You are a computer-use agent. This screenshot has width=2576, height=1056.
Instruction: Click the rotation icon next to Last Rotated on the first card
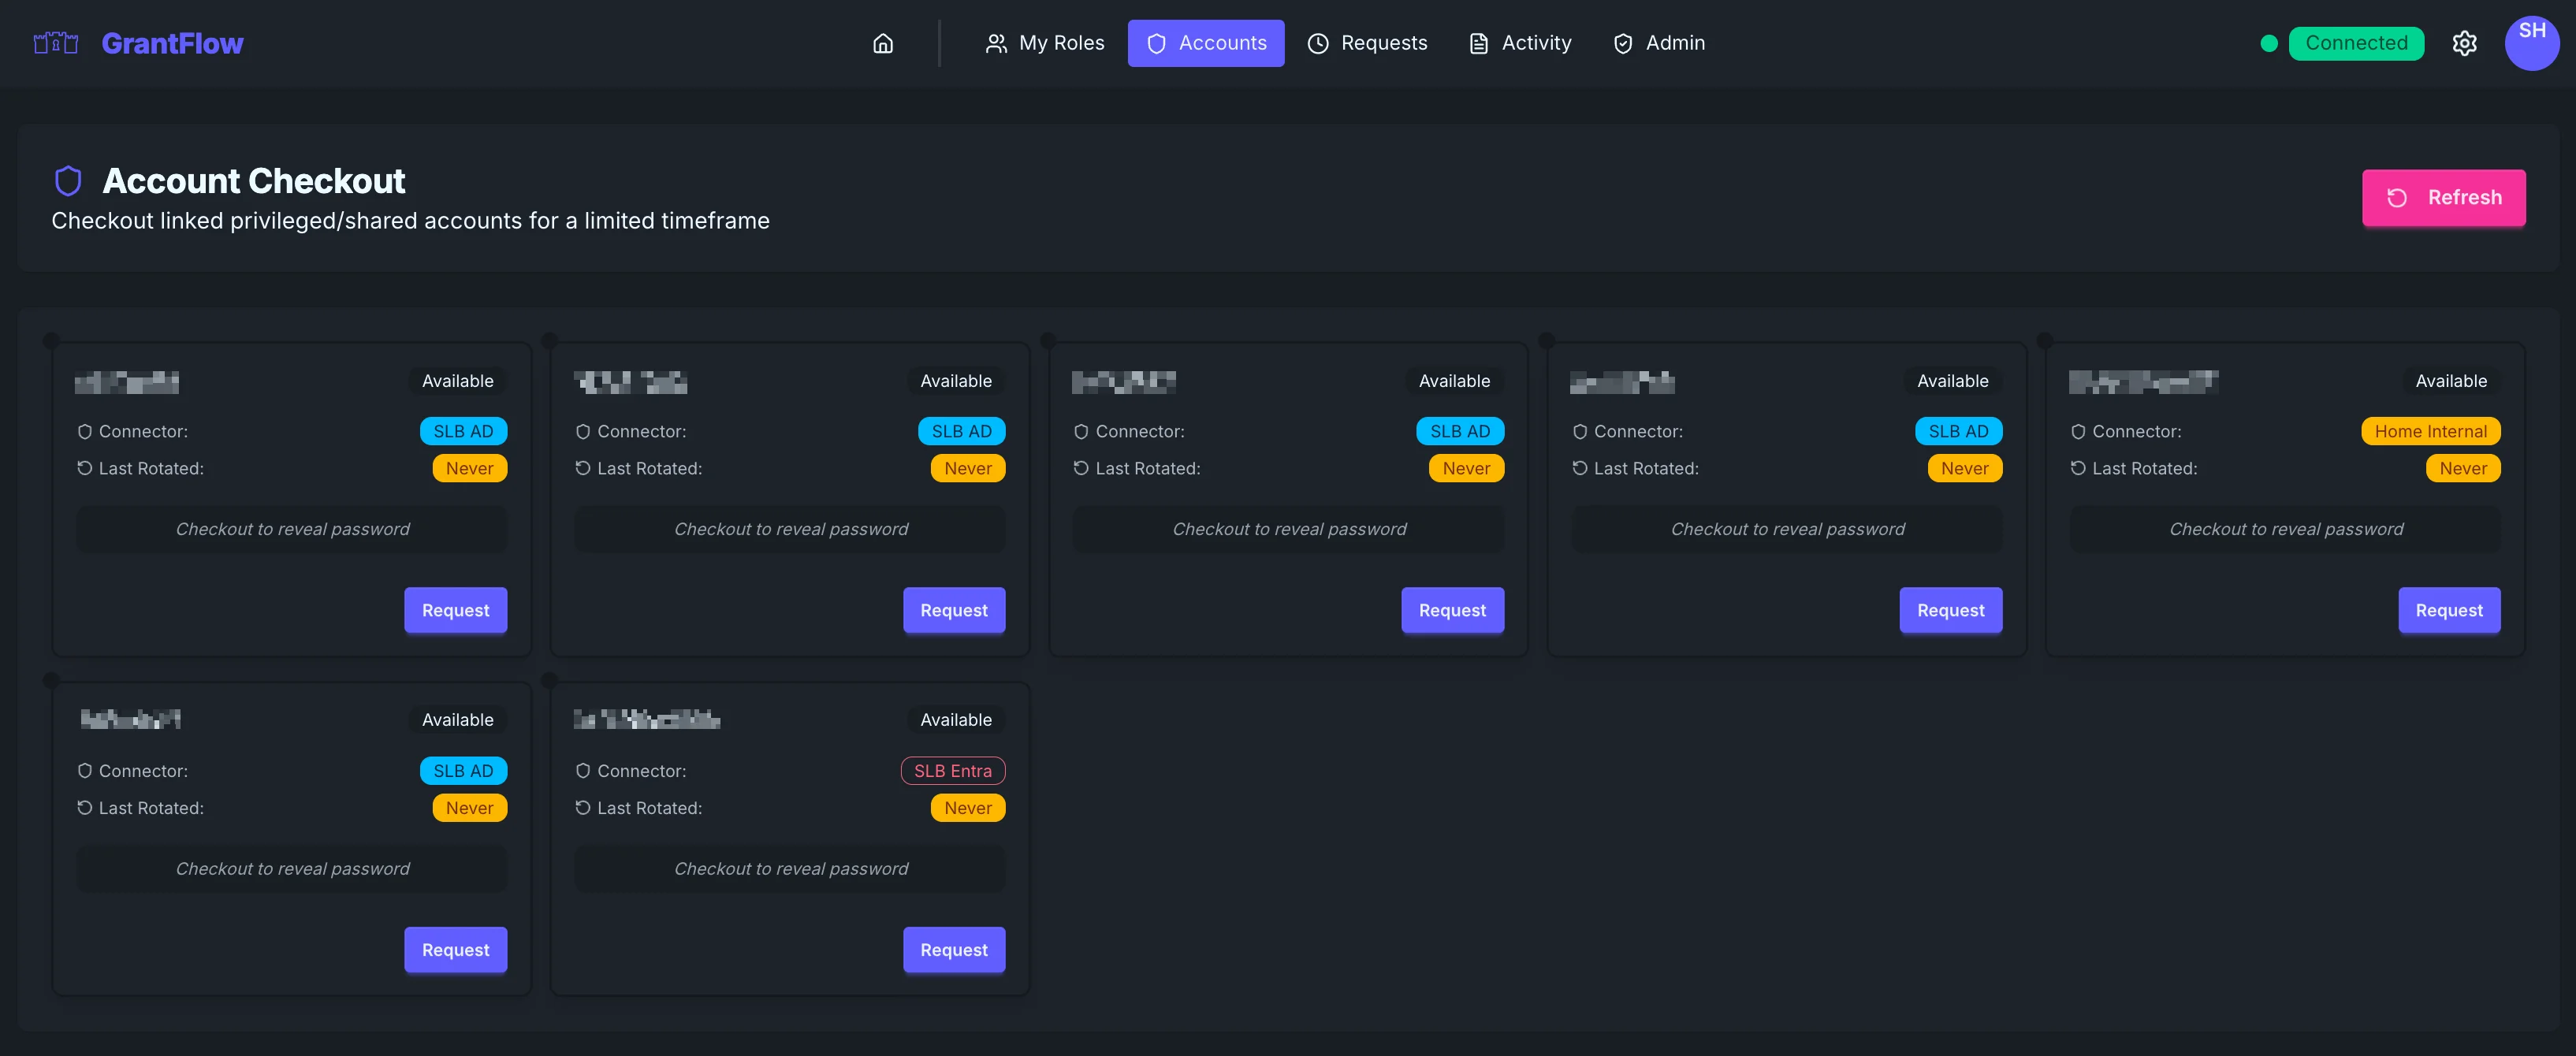pos(85,468)
